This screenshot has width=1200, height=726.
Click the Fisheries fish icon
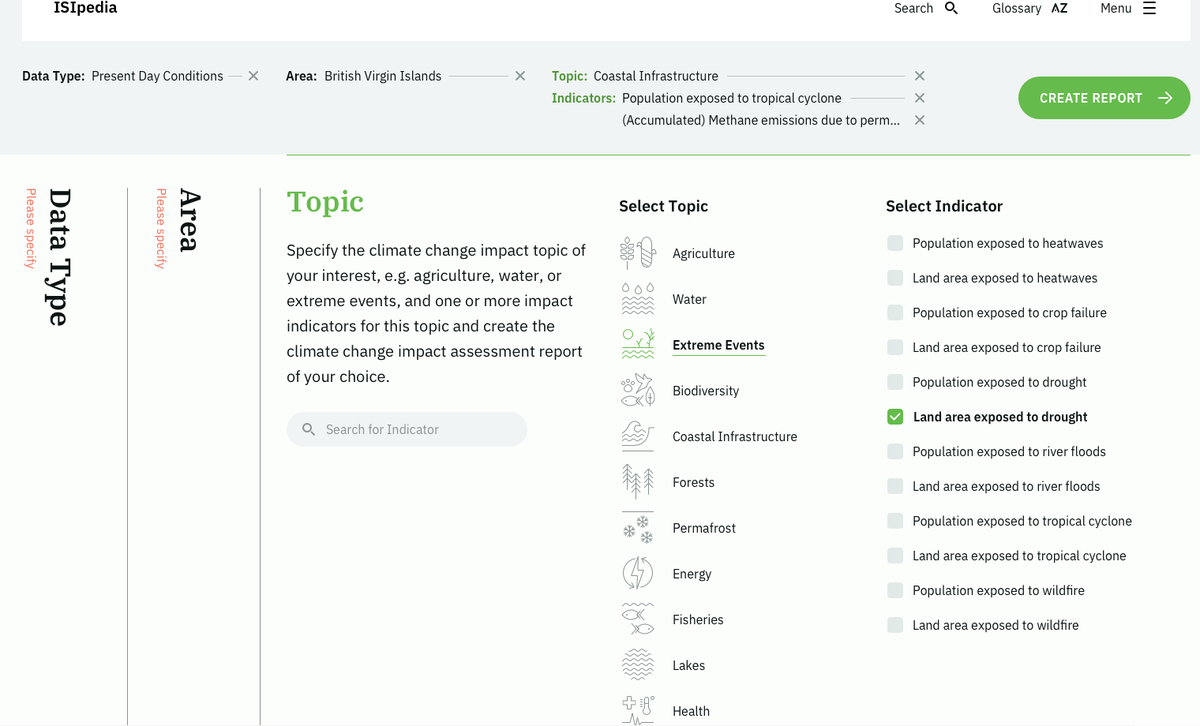(x=638, y=618)
